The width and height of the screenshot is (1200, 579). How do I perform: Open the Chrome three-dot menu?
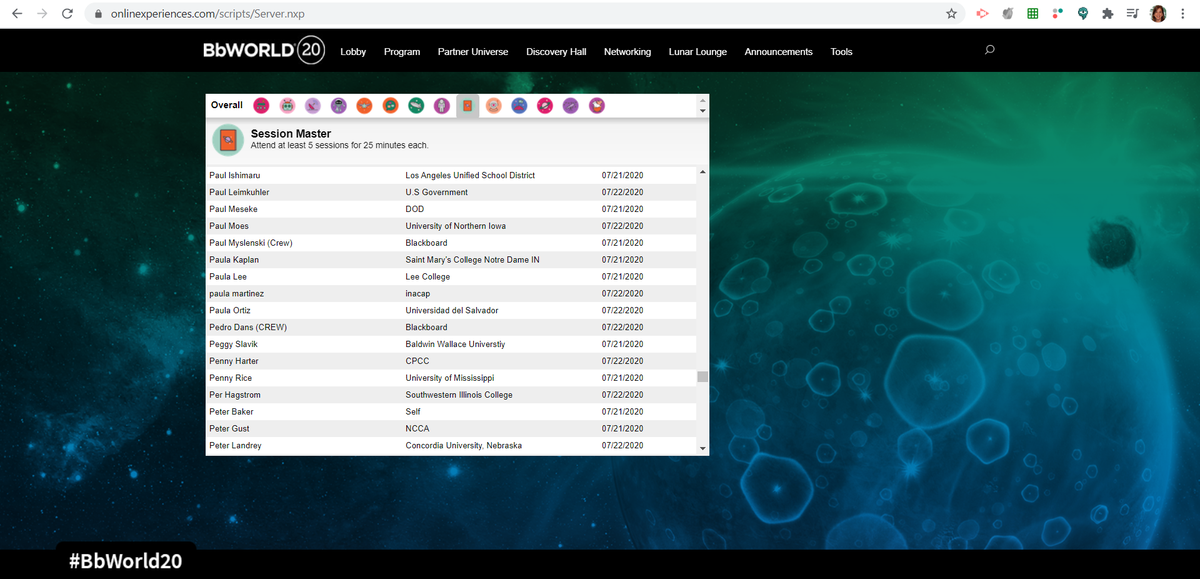click(1182, 14)
